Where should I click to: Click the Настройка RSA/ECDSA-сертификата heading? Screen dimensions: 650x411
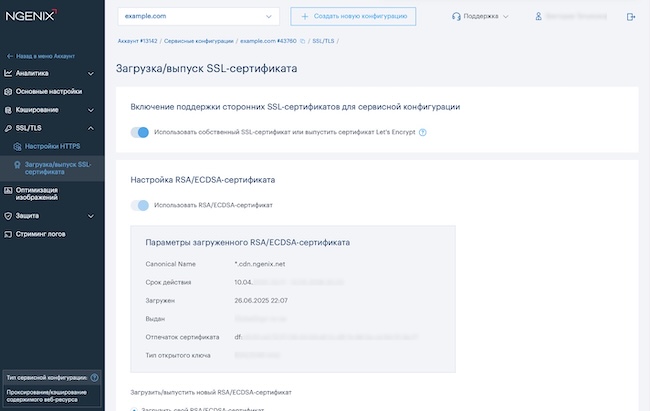tap(203, 180)
